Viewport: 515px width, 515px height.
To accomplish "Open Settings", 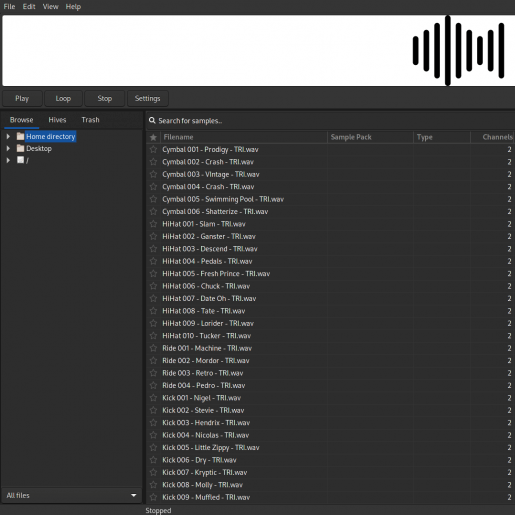I will pyautogui.click(x=148, y=98).
